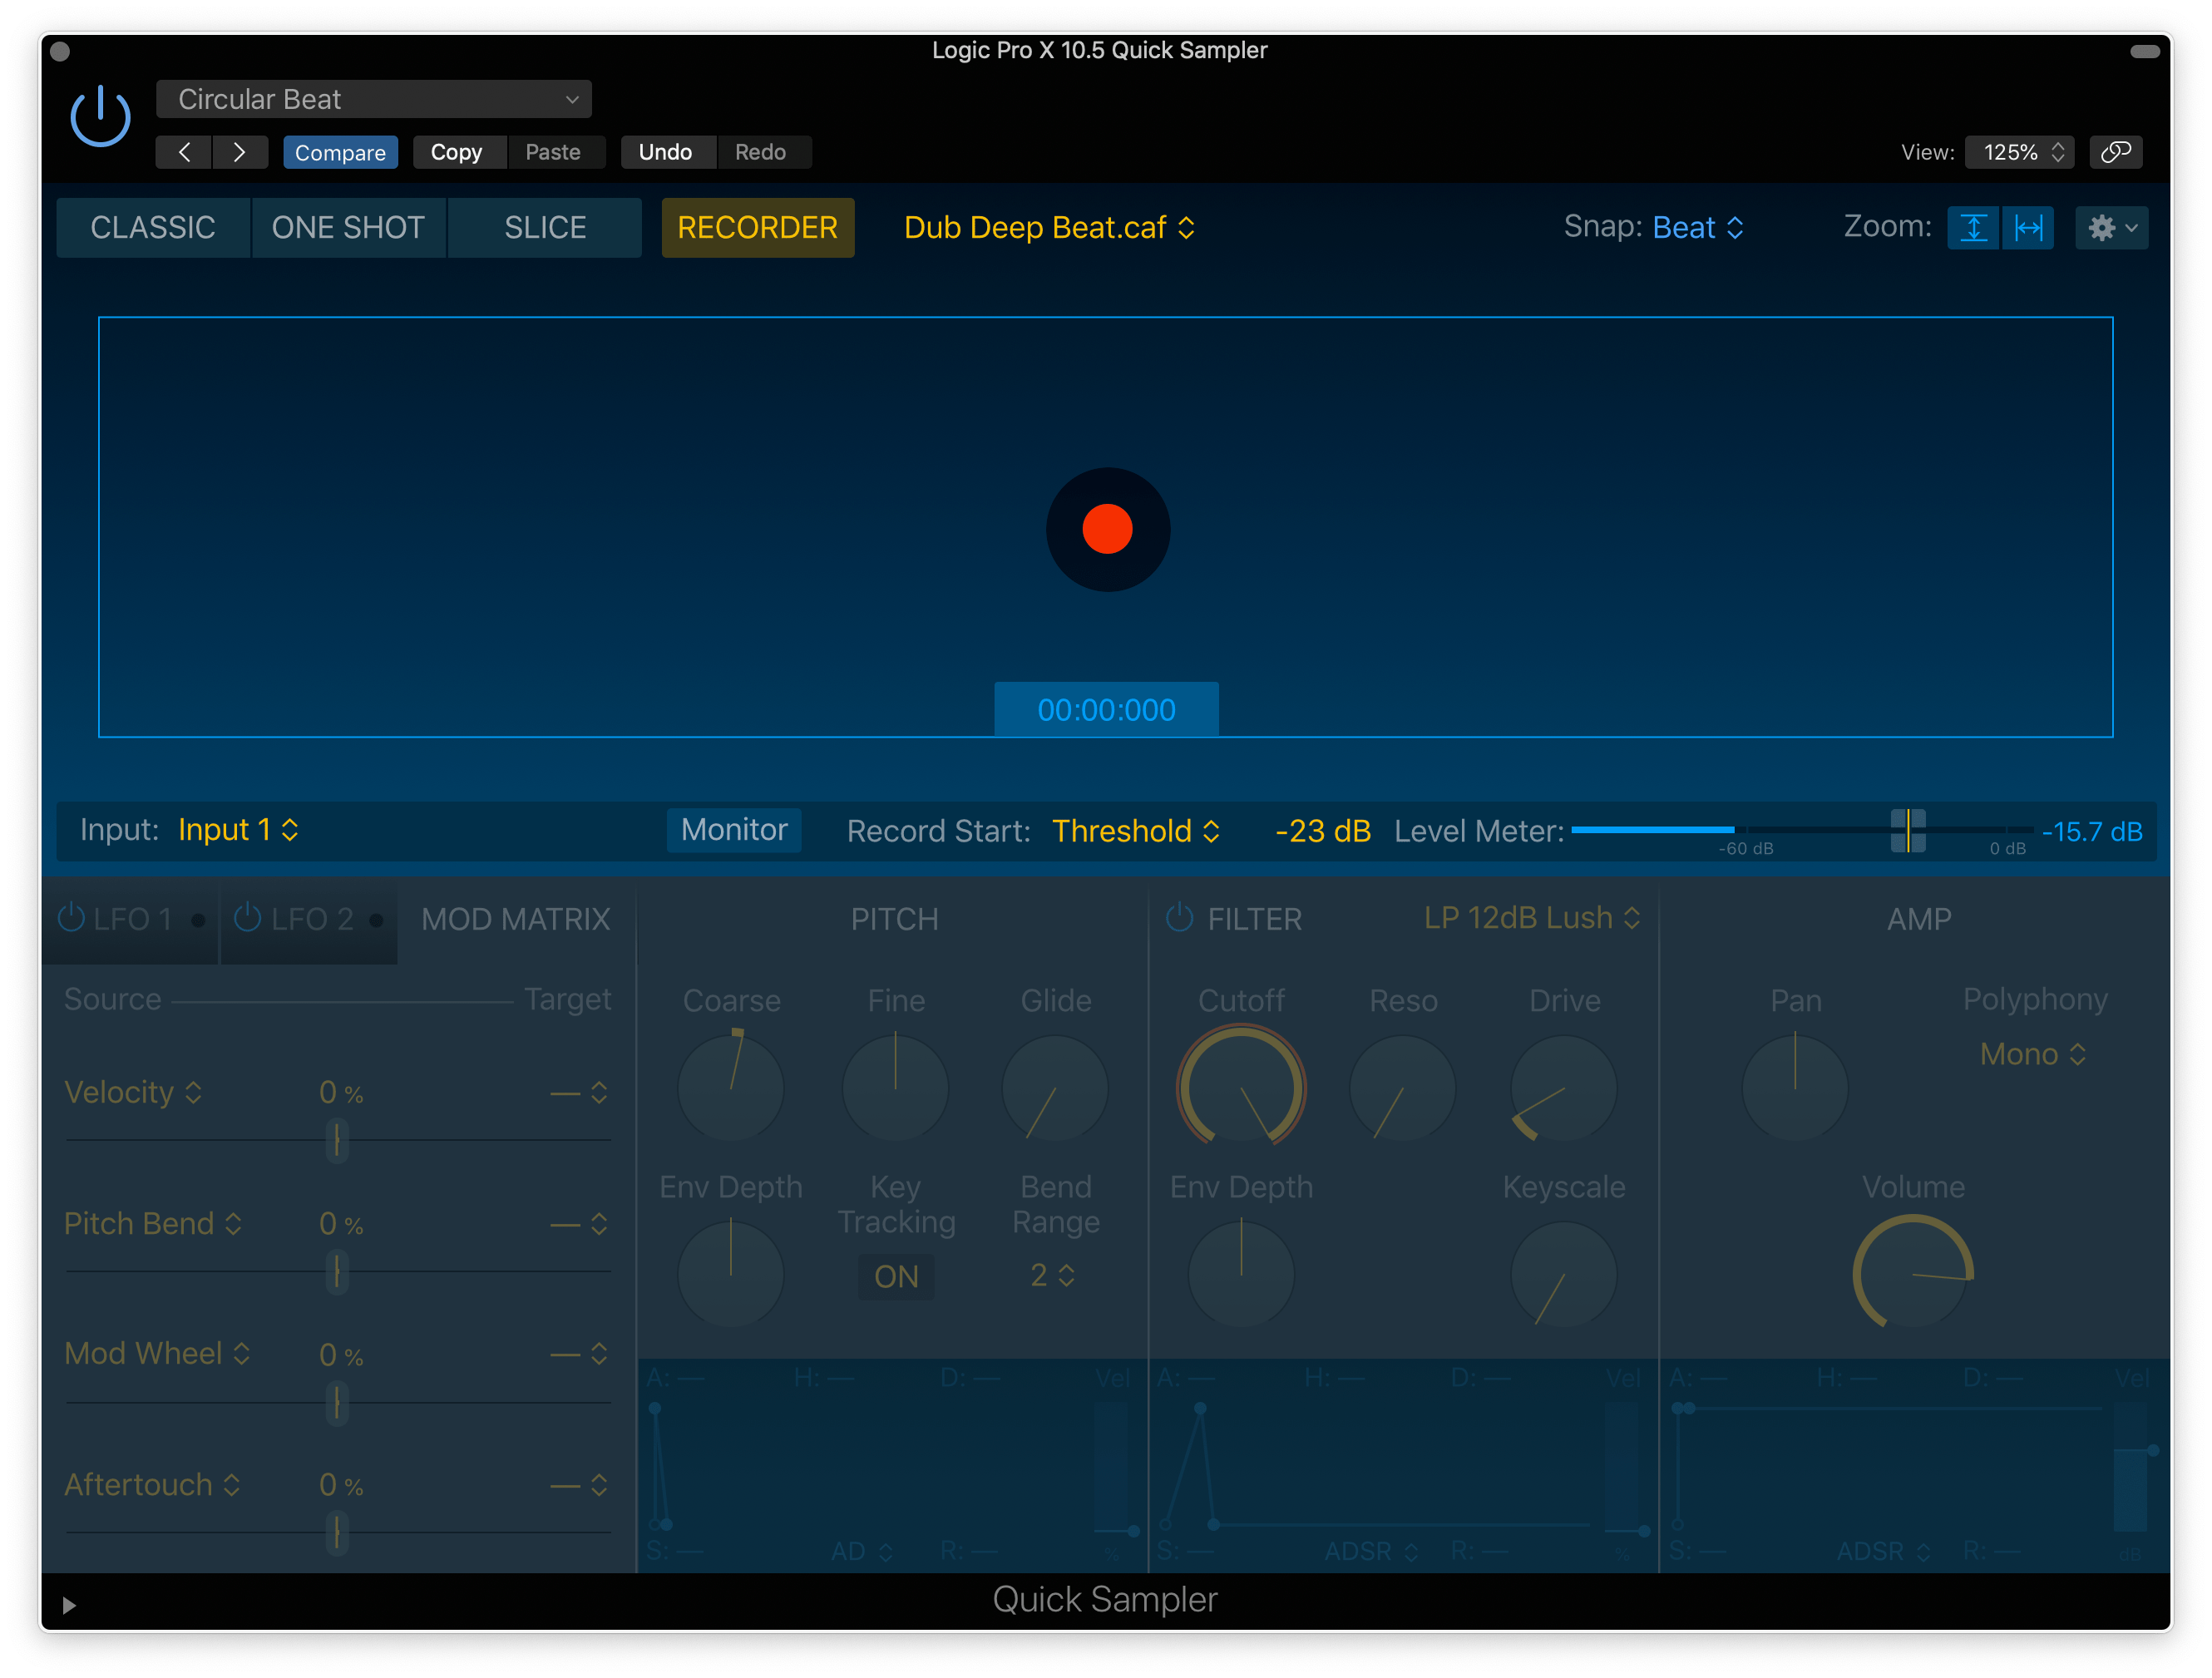The width and height of the screenshot is (2212, 1678).
Task: Switch to the CLASSIC tab
Action: [x=152, y=227]
